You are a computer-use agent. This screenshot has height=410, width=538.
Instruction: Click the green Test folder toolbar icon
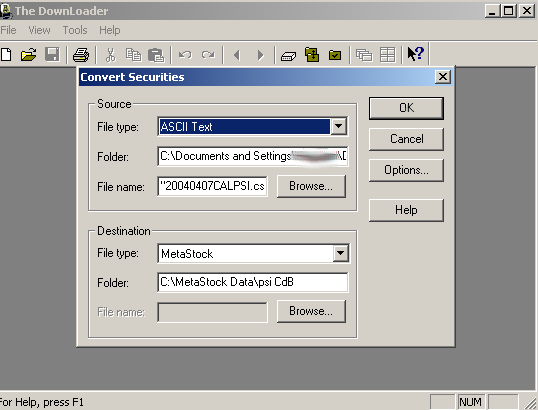pyautogui.click(x=335, y=55)
